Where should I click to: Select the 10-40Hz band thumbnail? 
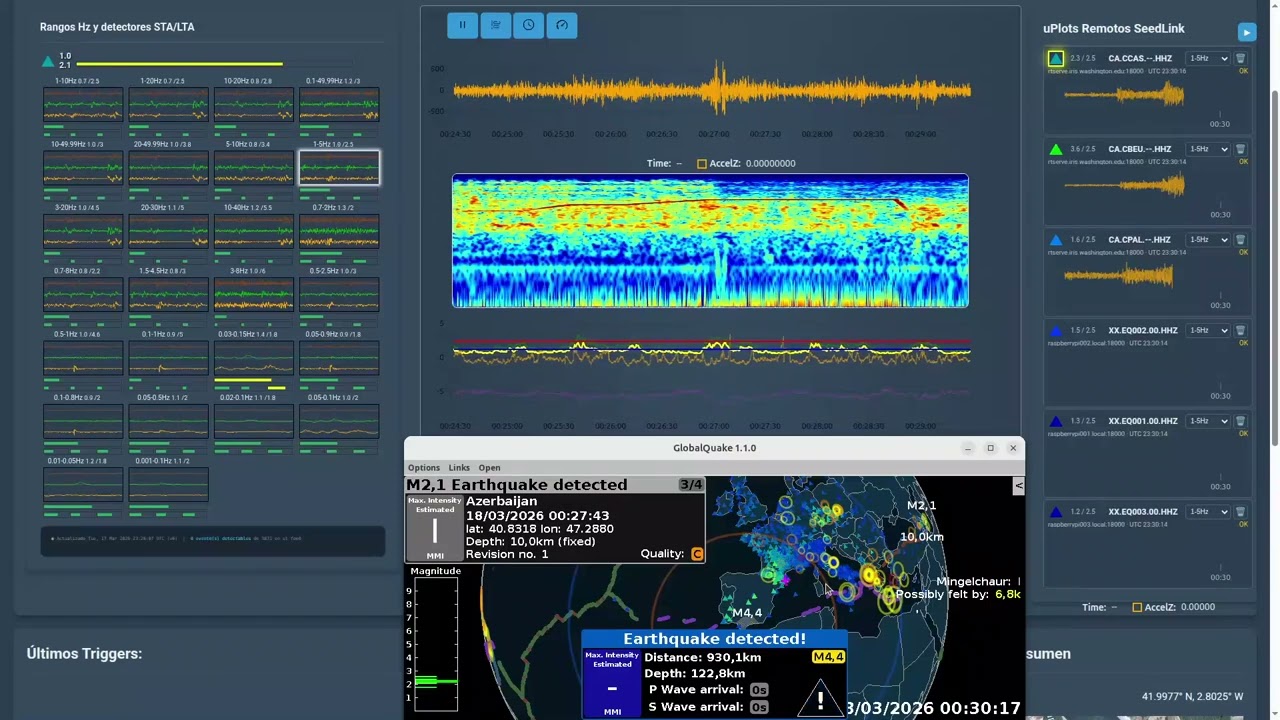[x=254, y=231]
